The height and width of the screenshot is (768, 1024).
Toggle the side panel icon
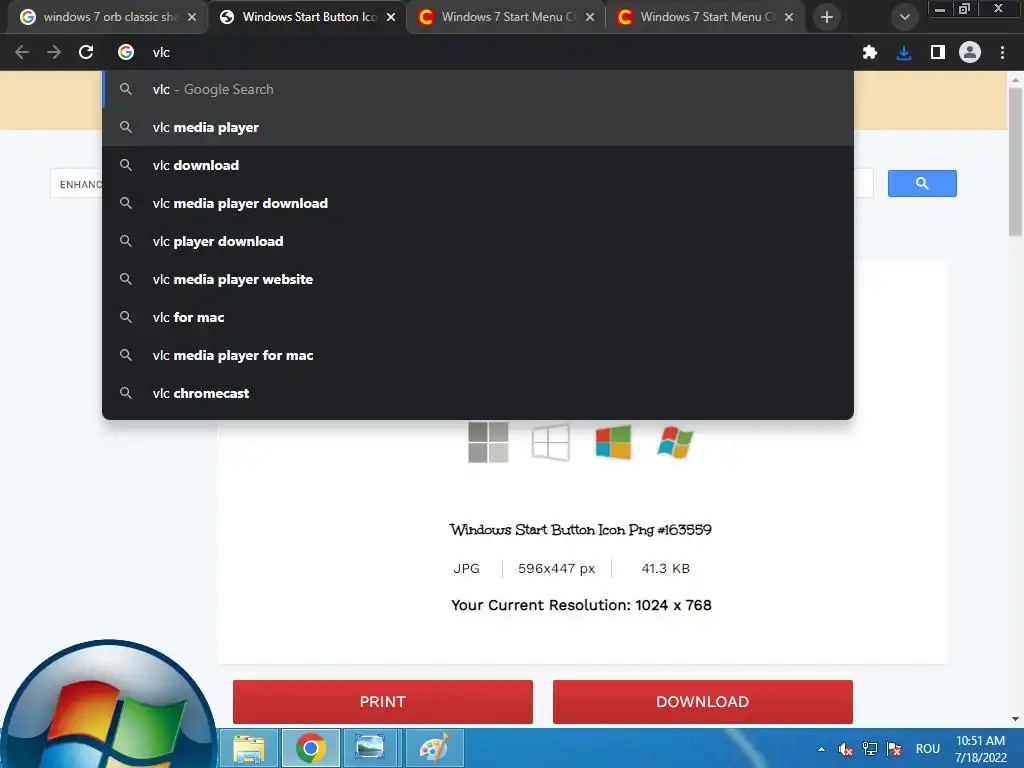pyautogui.click(x=938, y=52)
